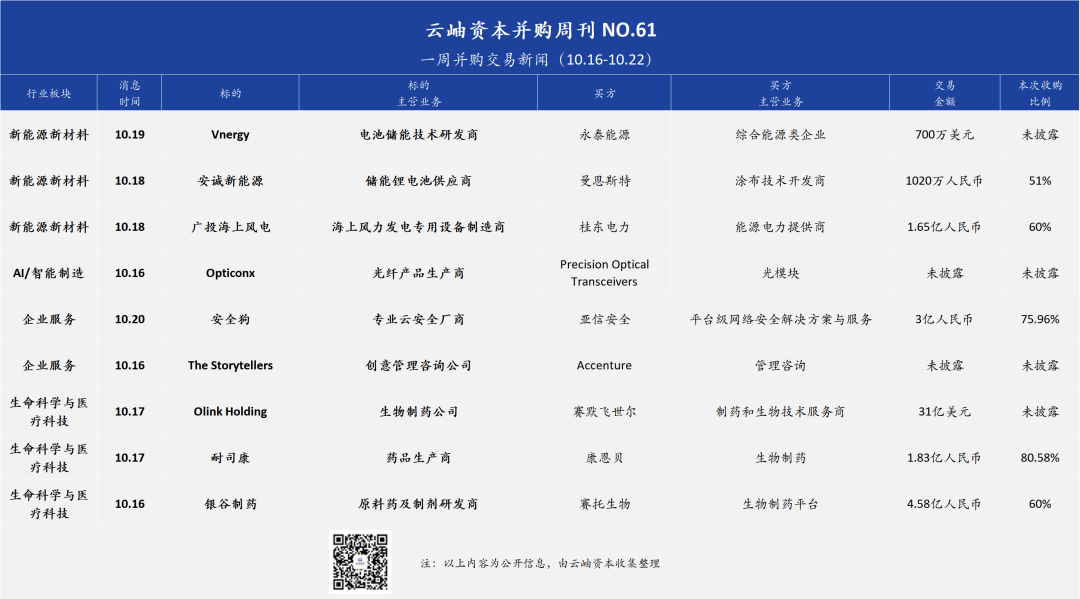
Task: Click the '75.96%' acquisition ratio
Action: coord(1040,319)
